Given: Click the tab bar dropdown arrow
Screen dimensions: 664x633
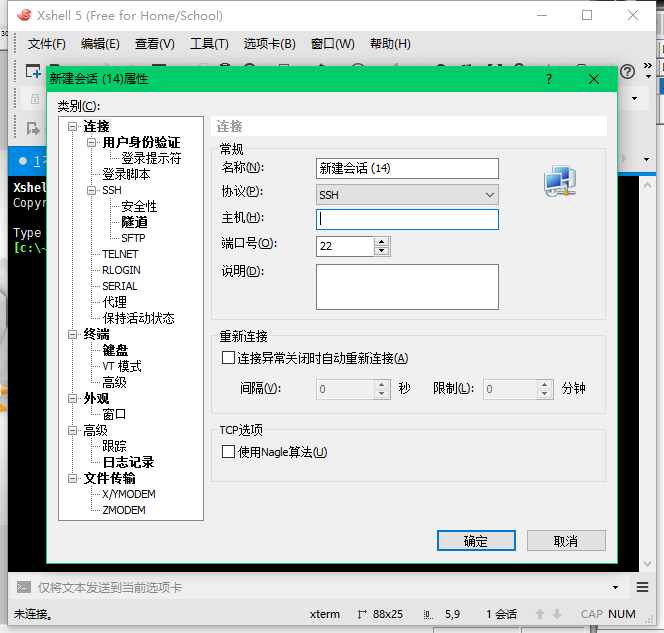Looking at the screenshot, I should pos(646,160).
